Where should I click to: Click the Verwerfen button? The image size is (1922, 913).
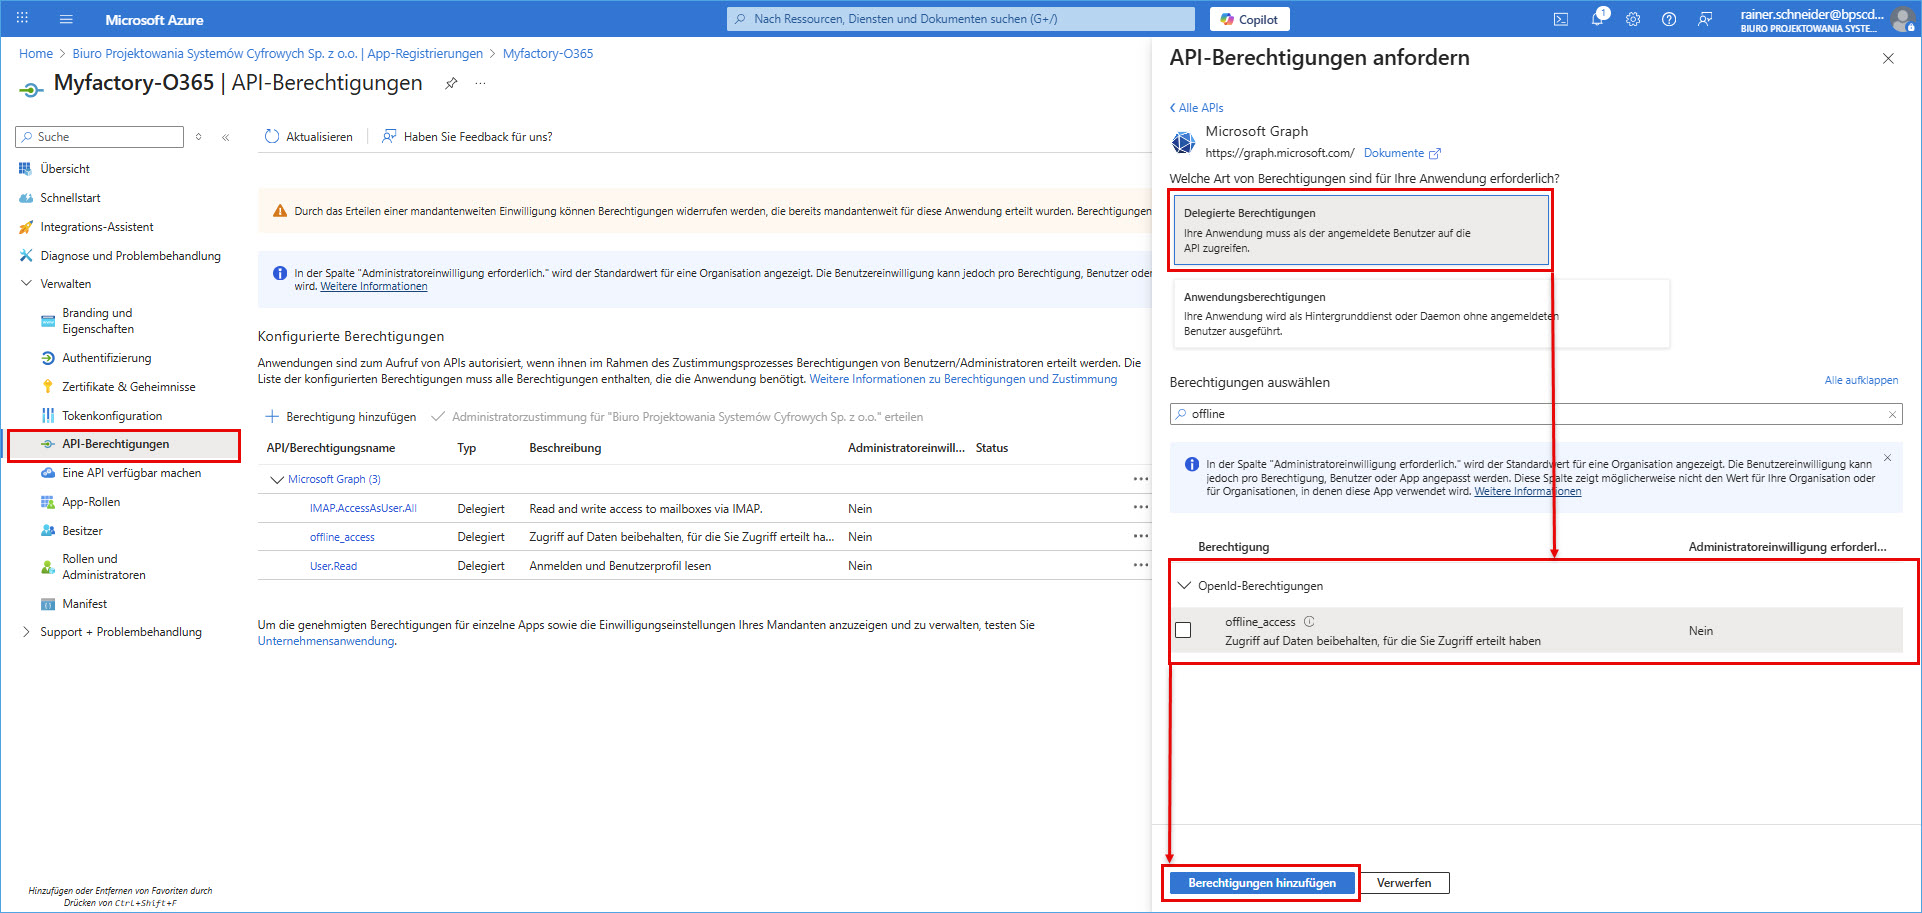pyautogui.click(x=1404, y=883)
